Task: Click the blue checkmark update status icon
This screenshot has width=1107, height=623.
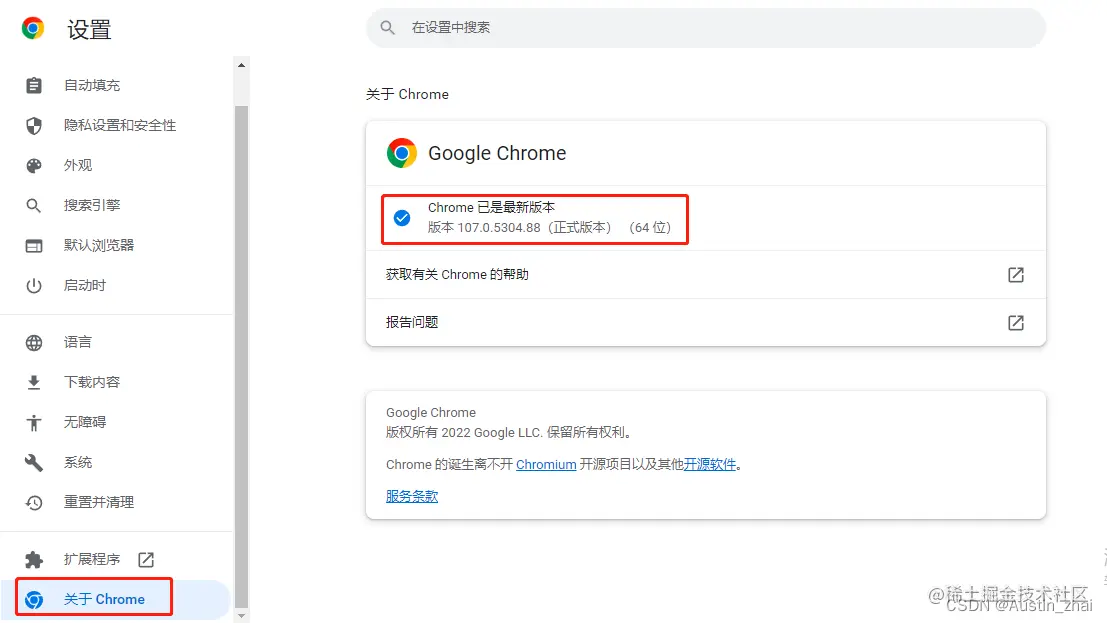Action: (402, 218)
